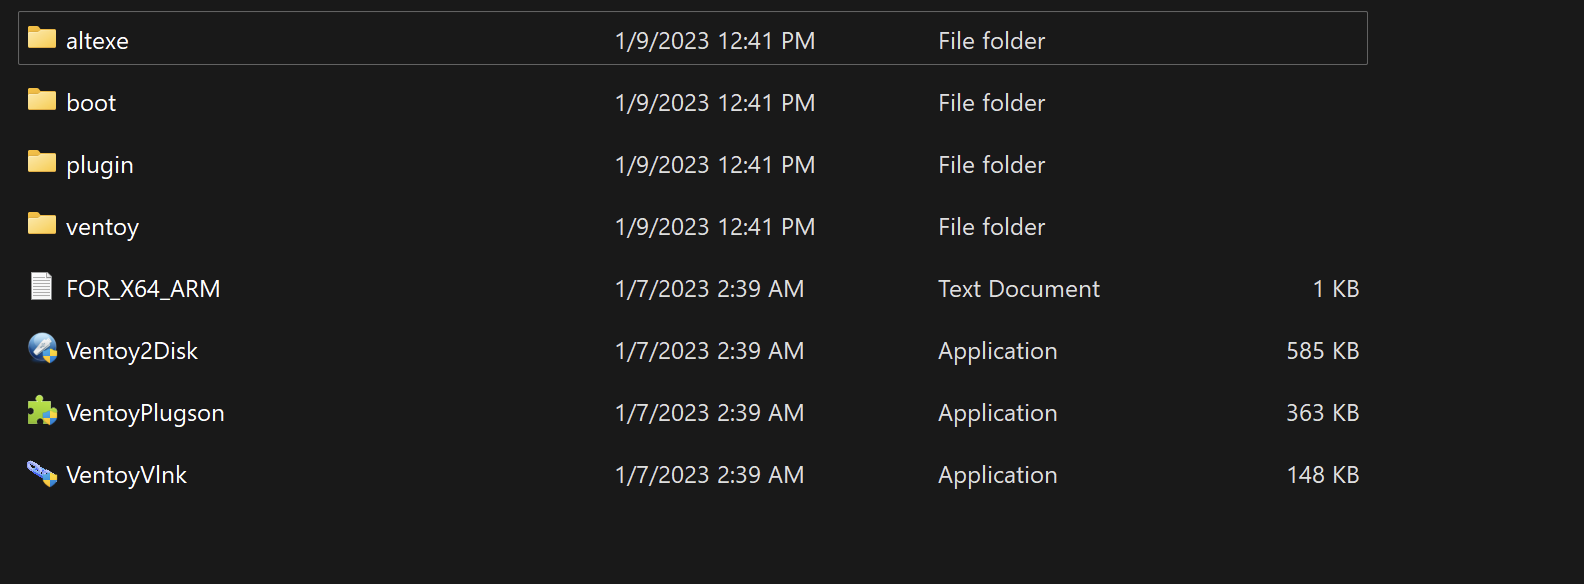Click the VentoyVlnk file name
The height and width of the screenshot is (584, 1584).
pos(127,475)
